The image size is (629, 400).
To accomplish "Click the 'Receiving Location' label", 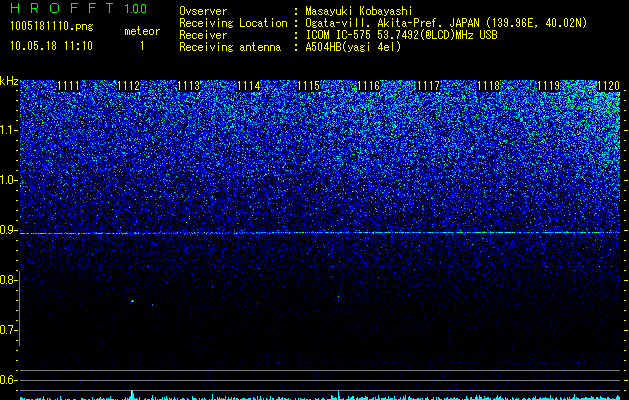I will (233, 23).
